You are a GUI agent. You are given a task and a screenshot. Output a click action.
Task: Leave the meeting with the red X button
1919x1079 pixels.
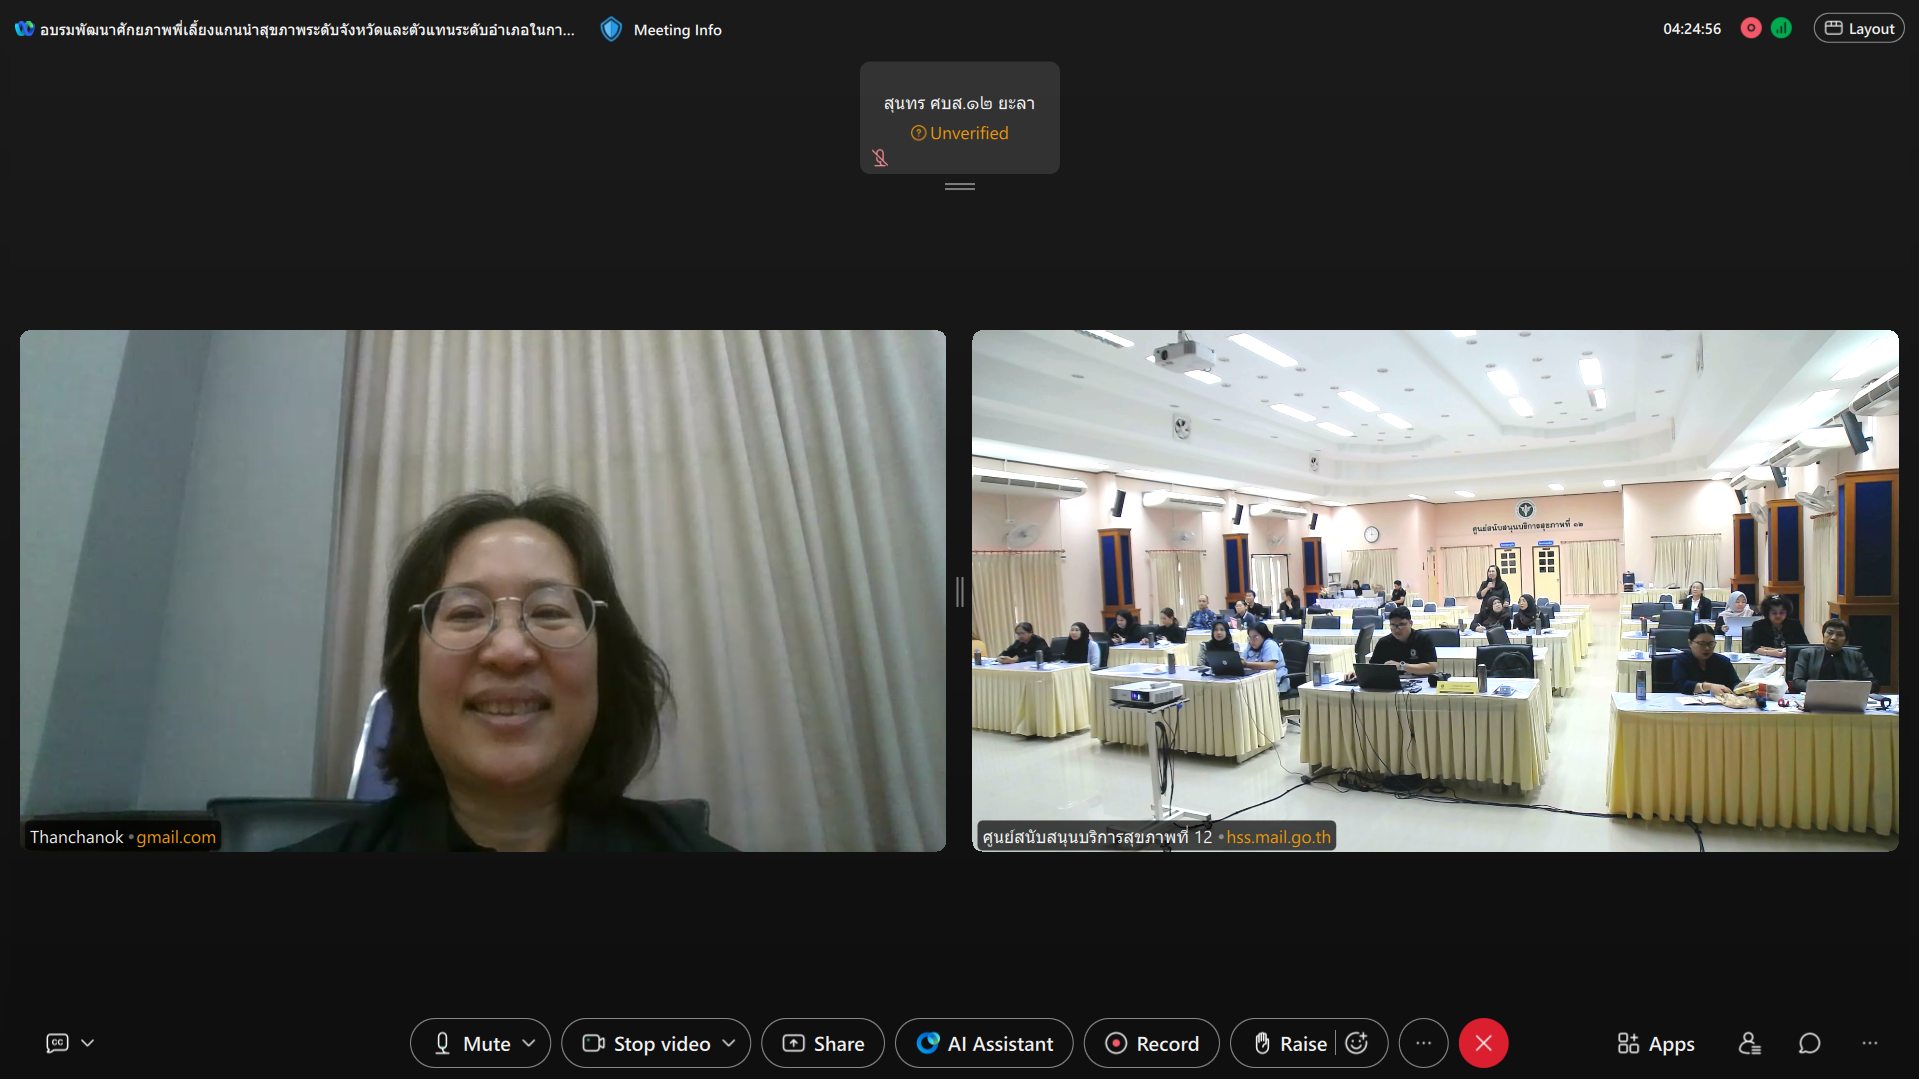coord(1483,1043)
